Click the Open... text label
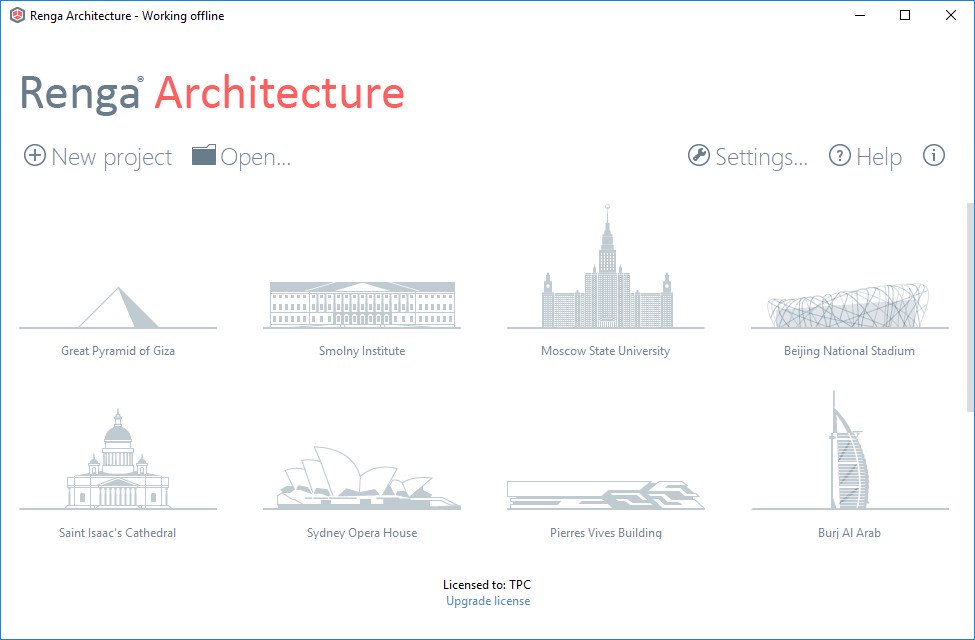 tap(256, 157)
